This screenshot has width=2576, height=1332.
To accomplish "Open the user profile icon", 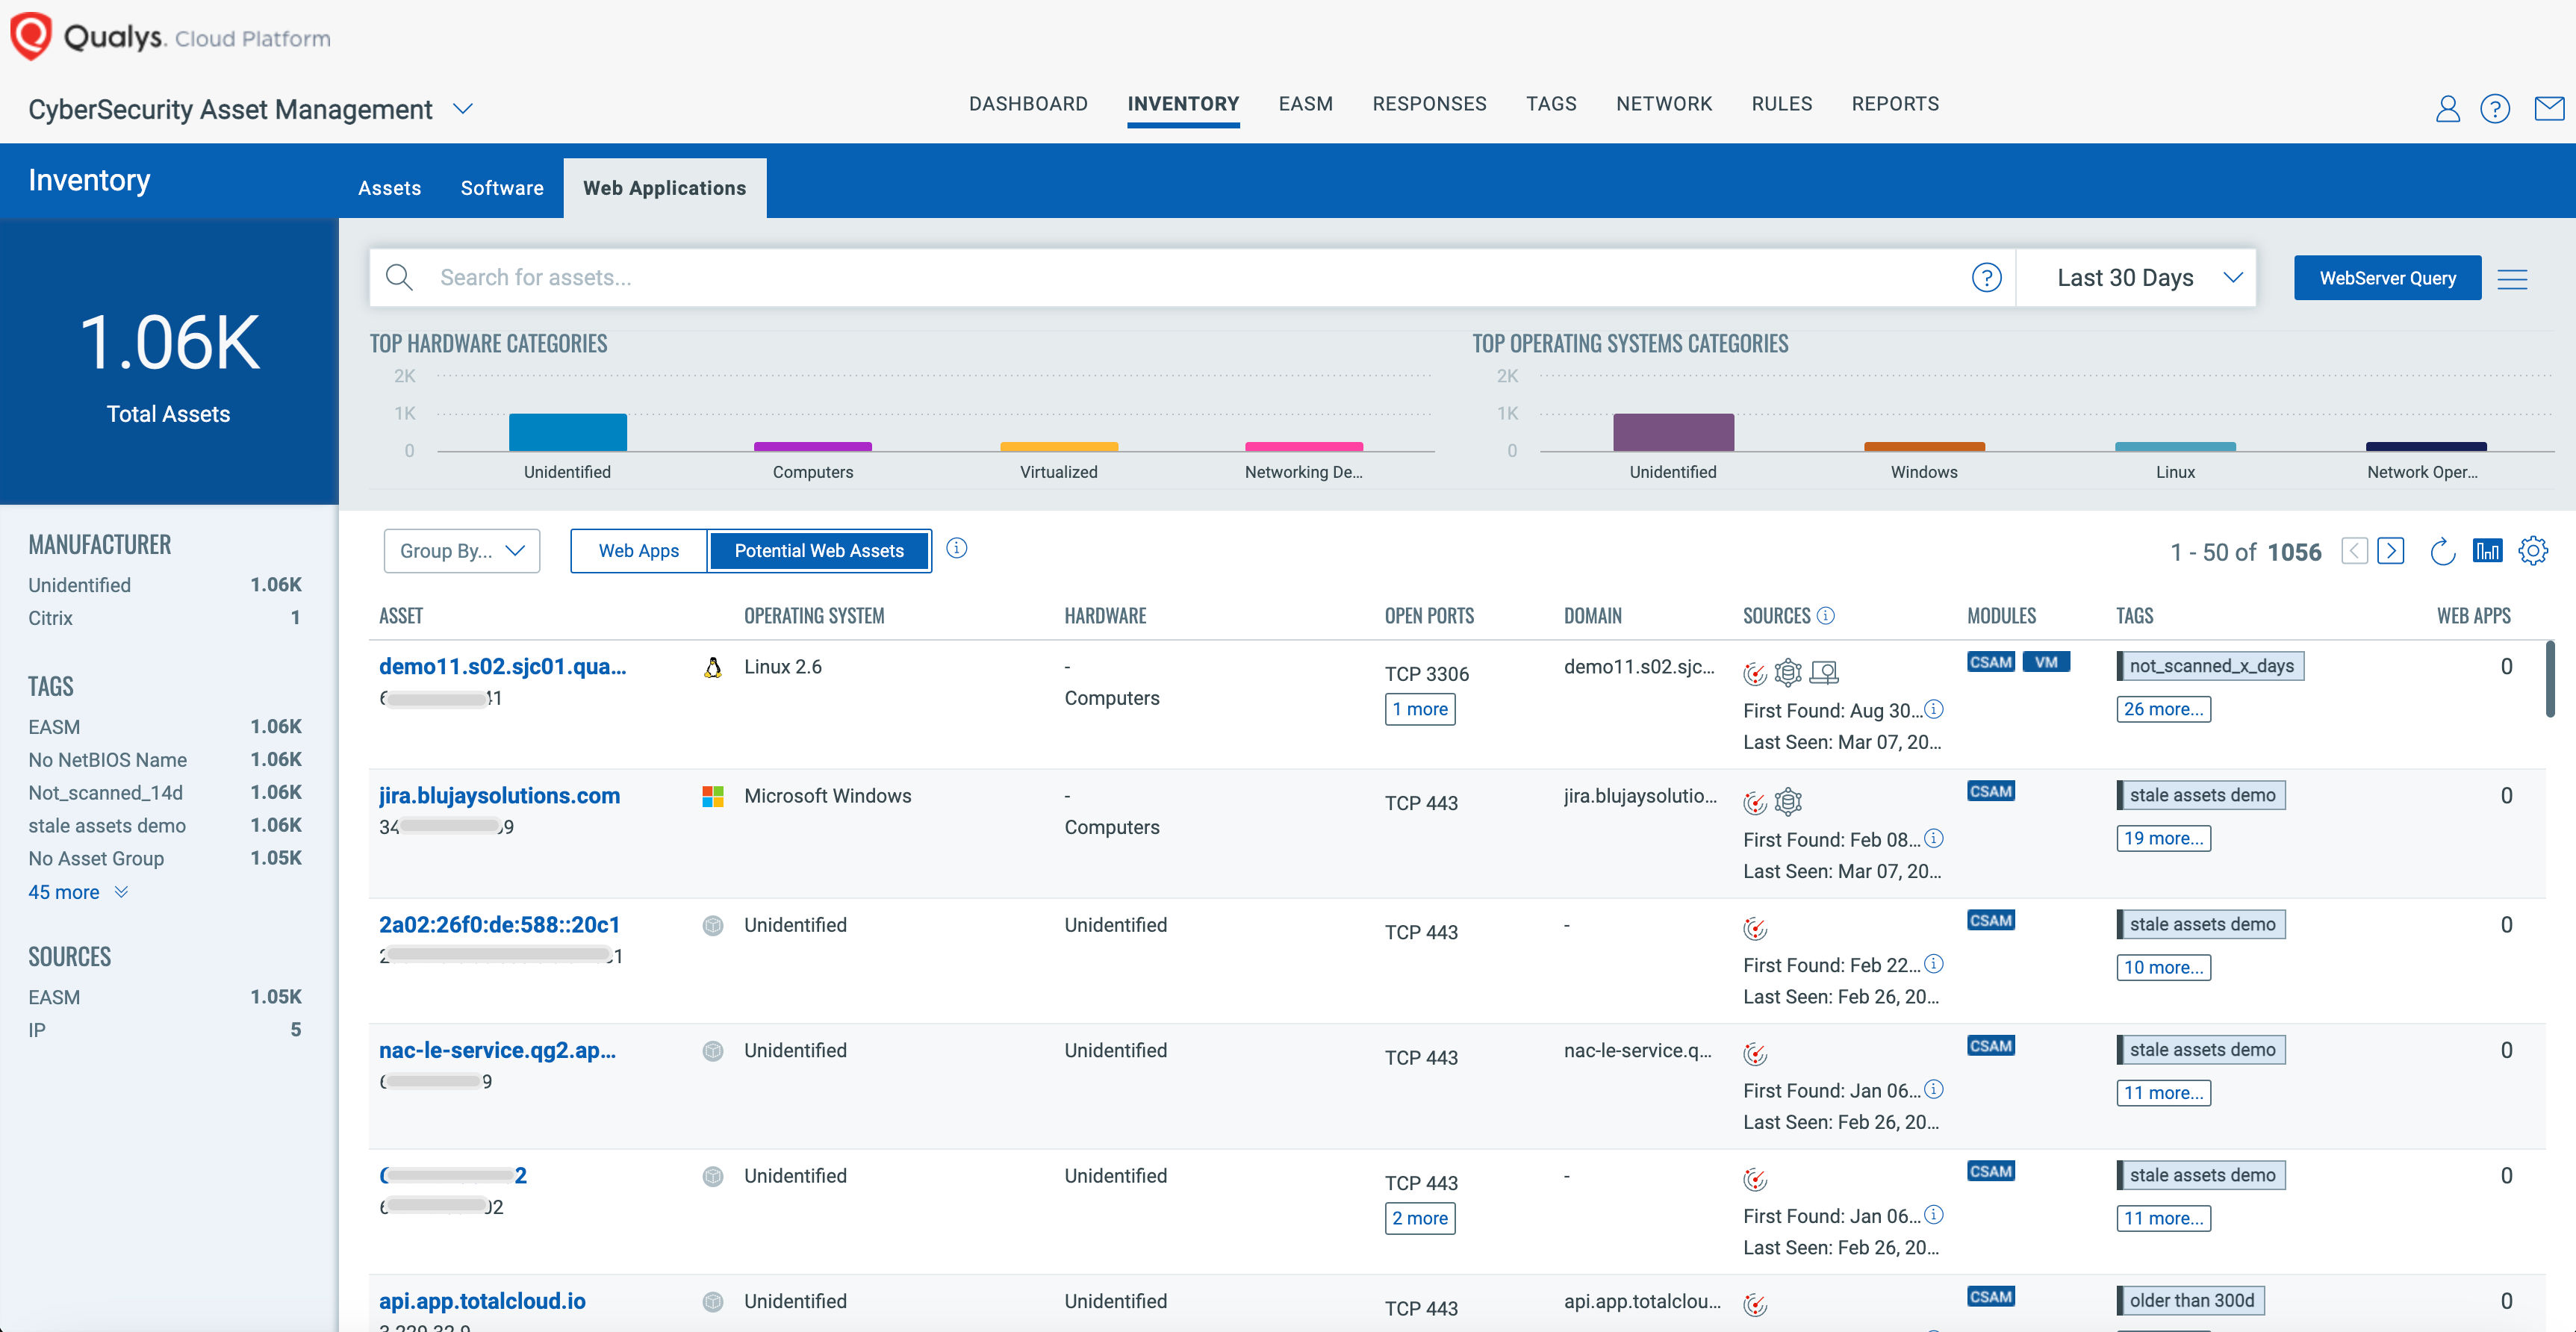I will pos(2447,108).
